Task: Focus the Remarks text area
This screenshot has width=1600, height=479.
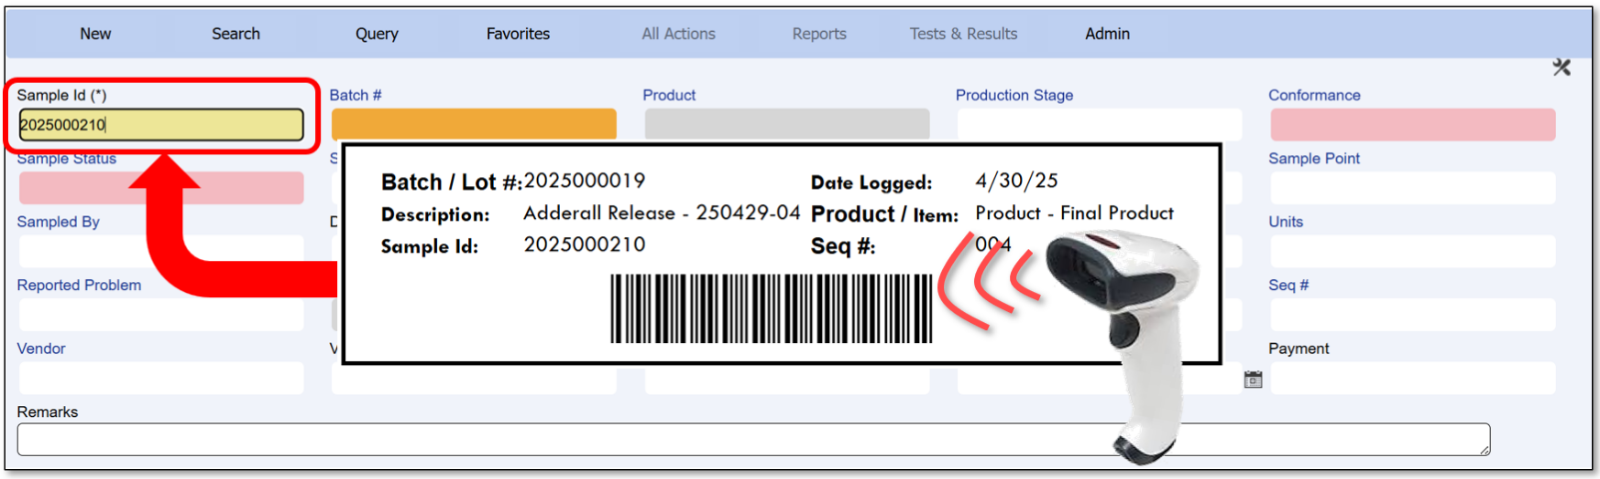Action: coord(752,439)
